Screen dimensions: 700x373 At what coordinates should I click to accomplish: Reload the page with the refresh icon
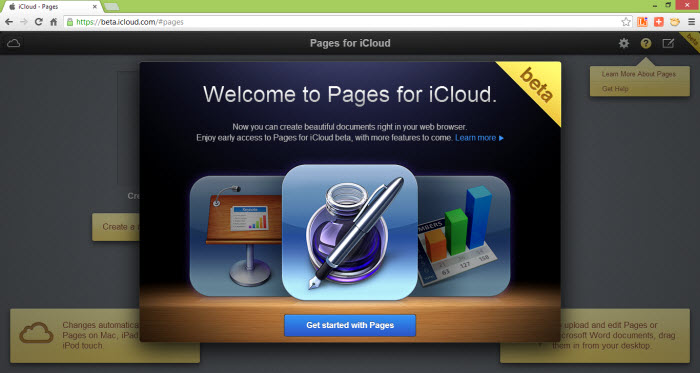pos(39,21)
